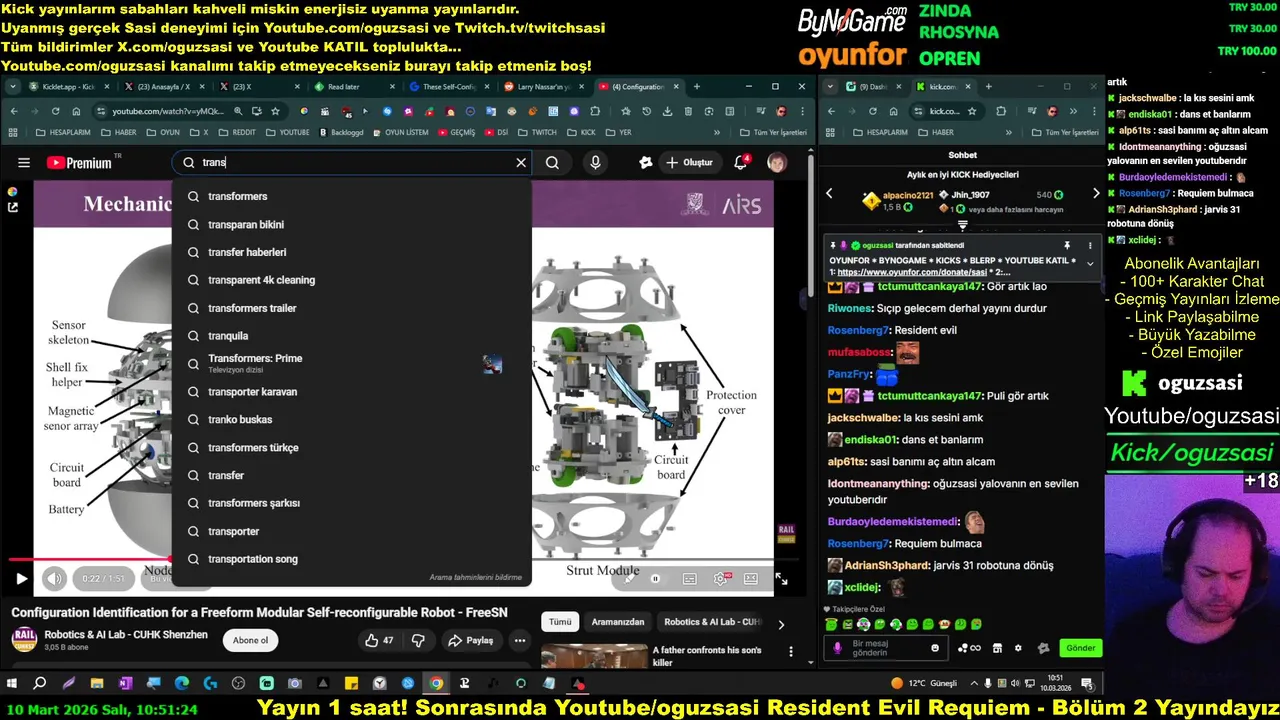Show previous gifter with left arrow

tap(829, 194)
